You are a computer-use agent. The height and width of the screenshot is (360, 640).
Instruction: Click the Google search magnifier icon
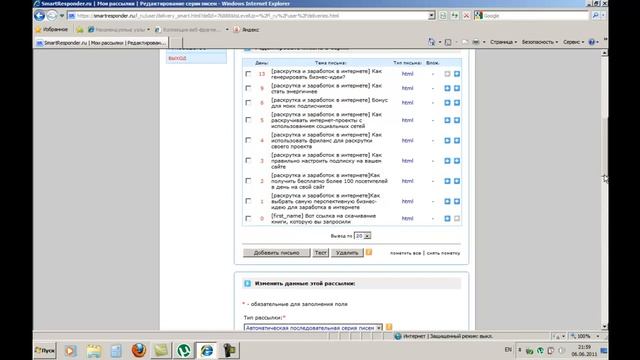click(595, 16)
